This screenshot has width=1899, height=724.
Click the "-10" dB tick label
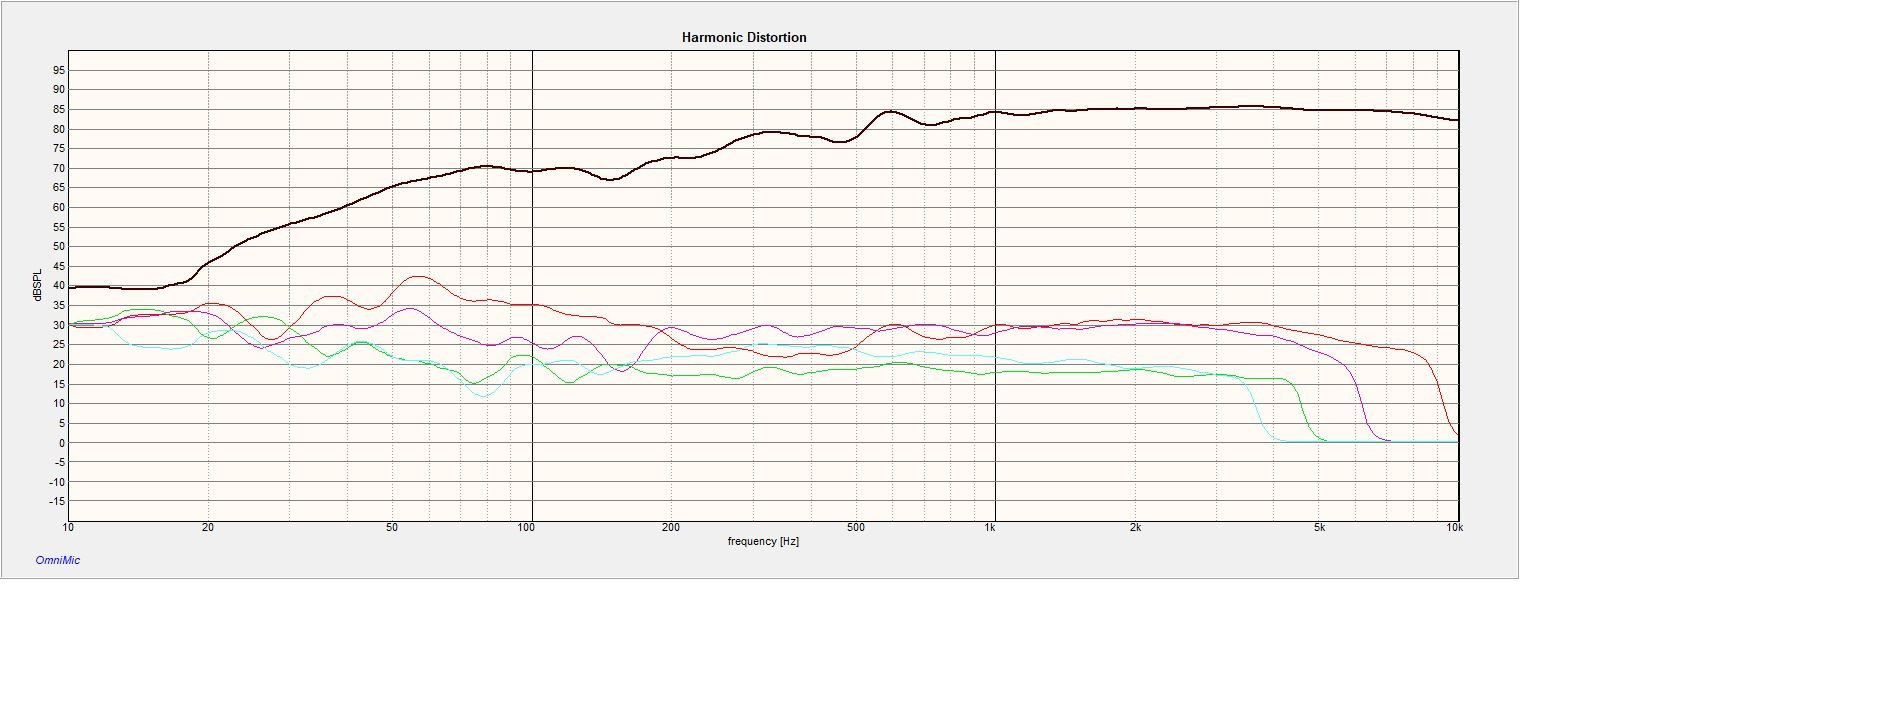coord(57,482)
